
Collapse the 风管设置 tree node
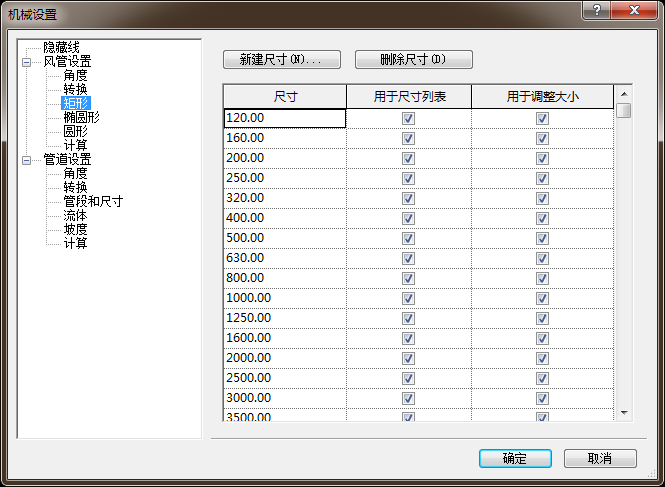[26, 63]
